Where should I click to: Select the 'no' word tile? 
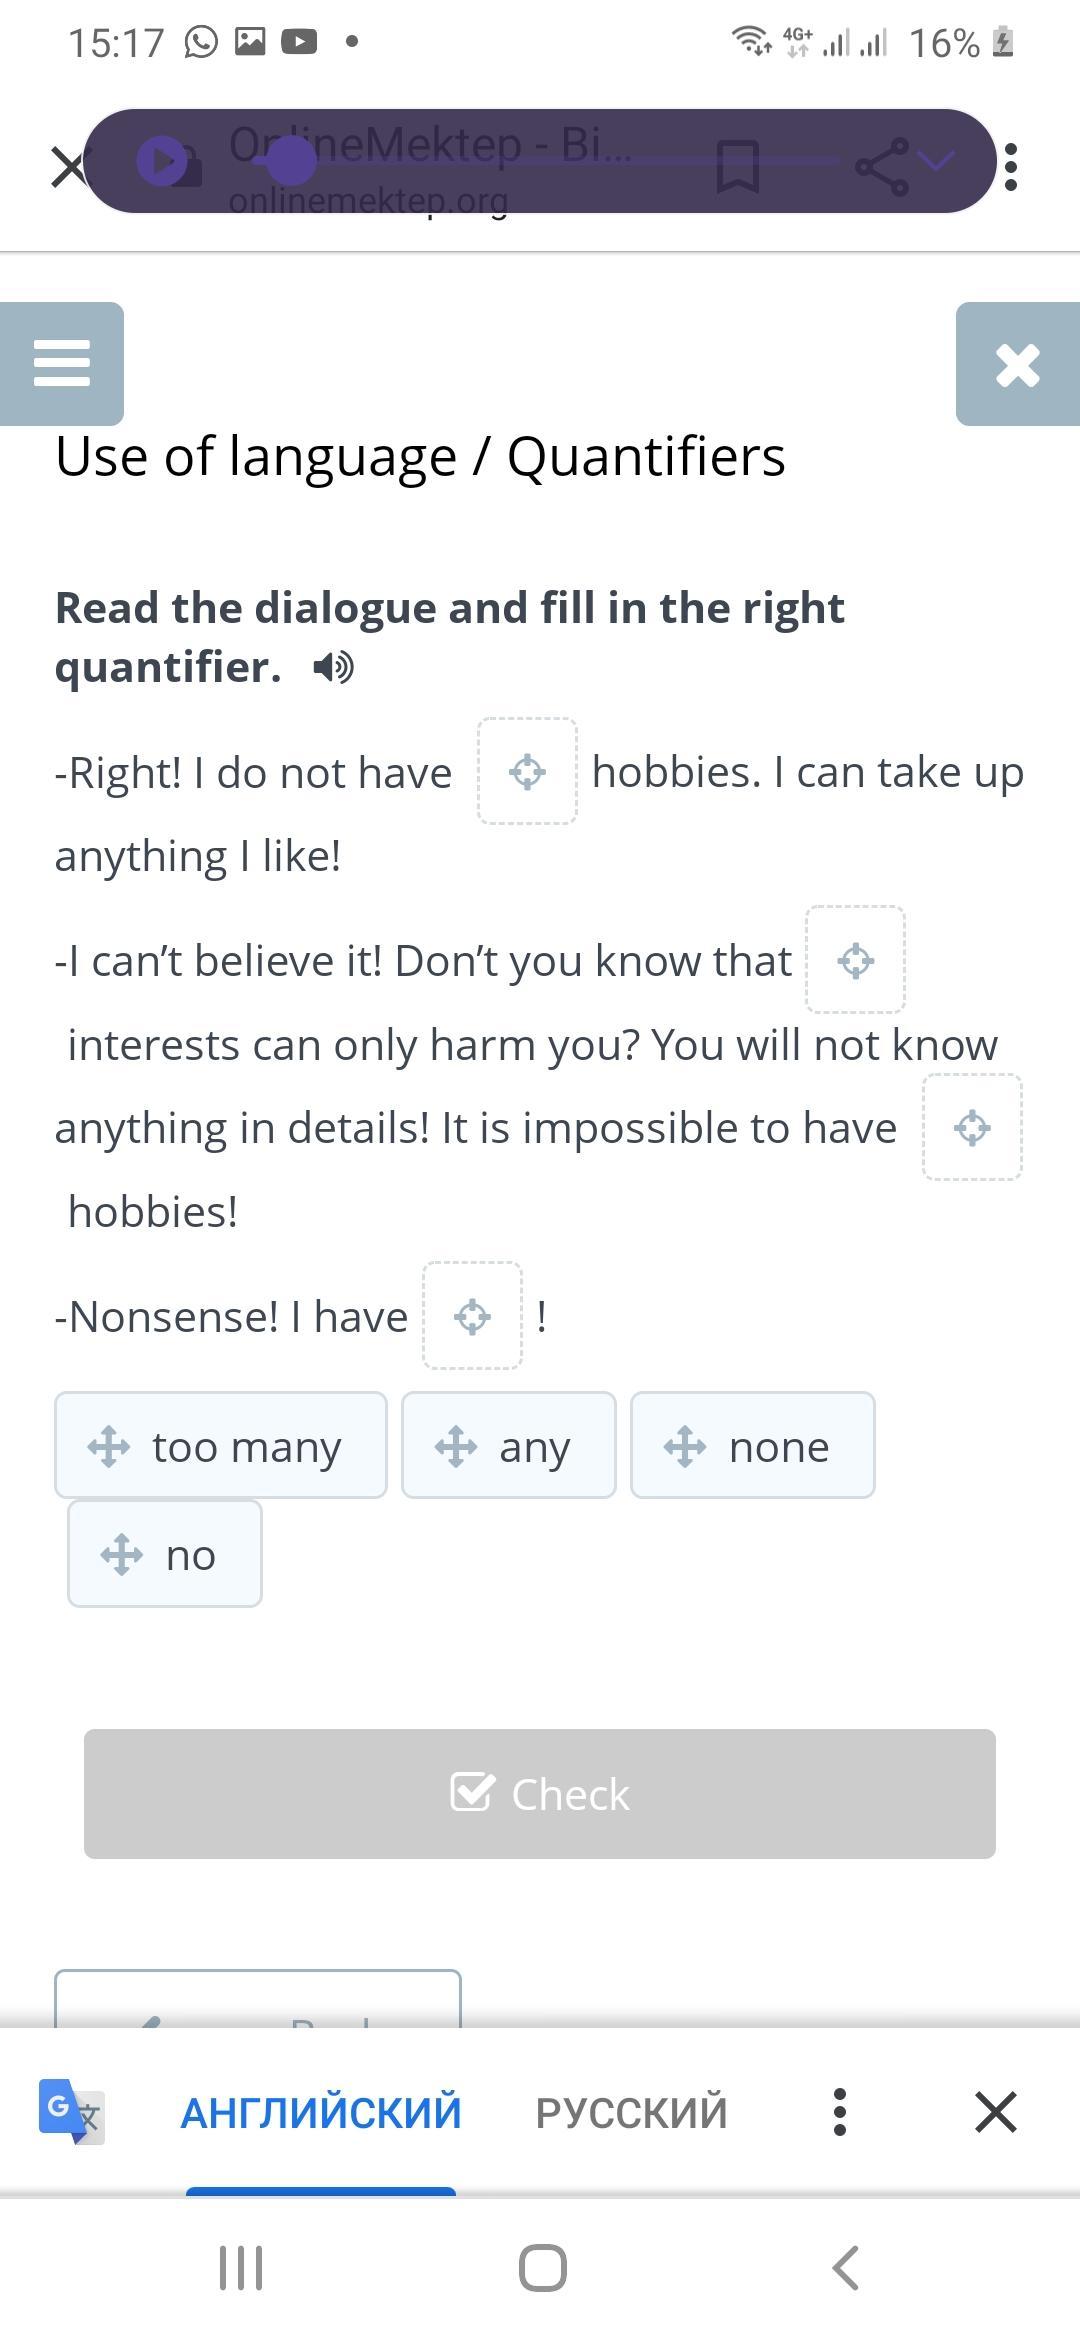click(165, 1553)
